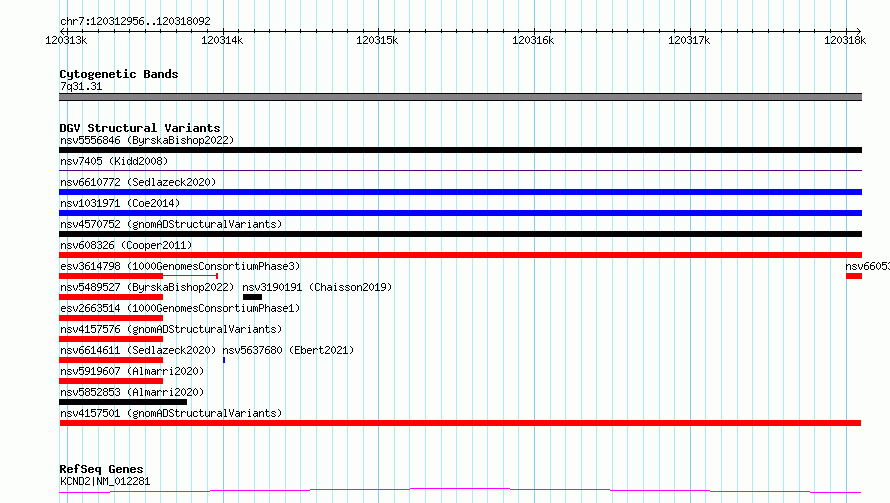Viewport: 890px width, 503px height.
Task: Click the short red bar below nsv66053
Action: [x=854, y=276]
